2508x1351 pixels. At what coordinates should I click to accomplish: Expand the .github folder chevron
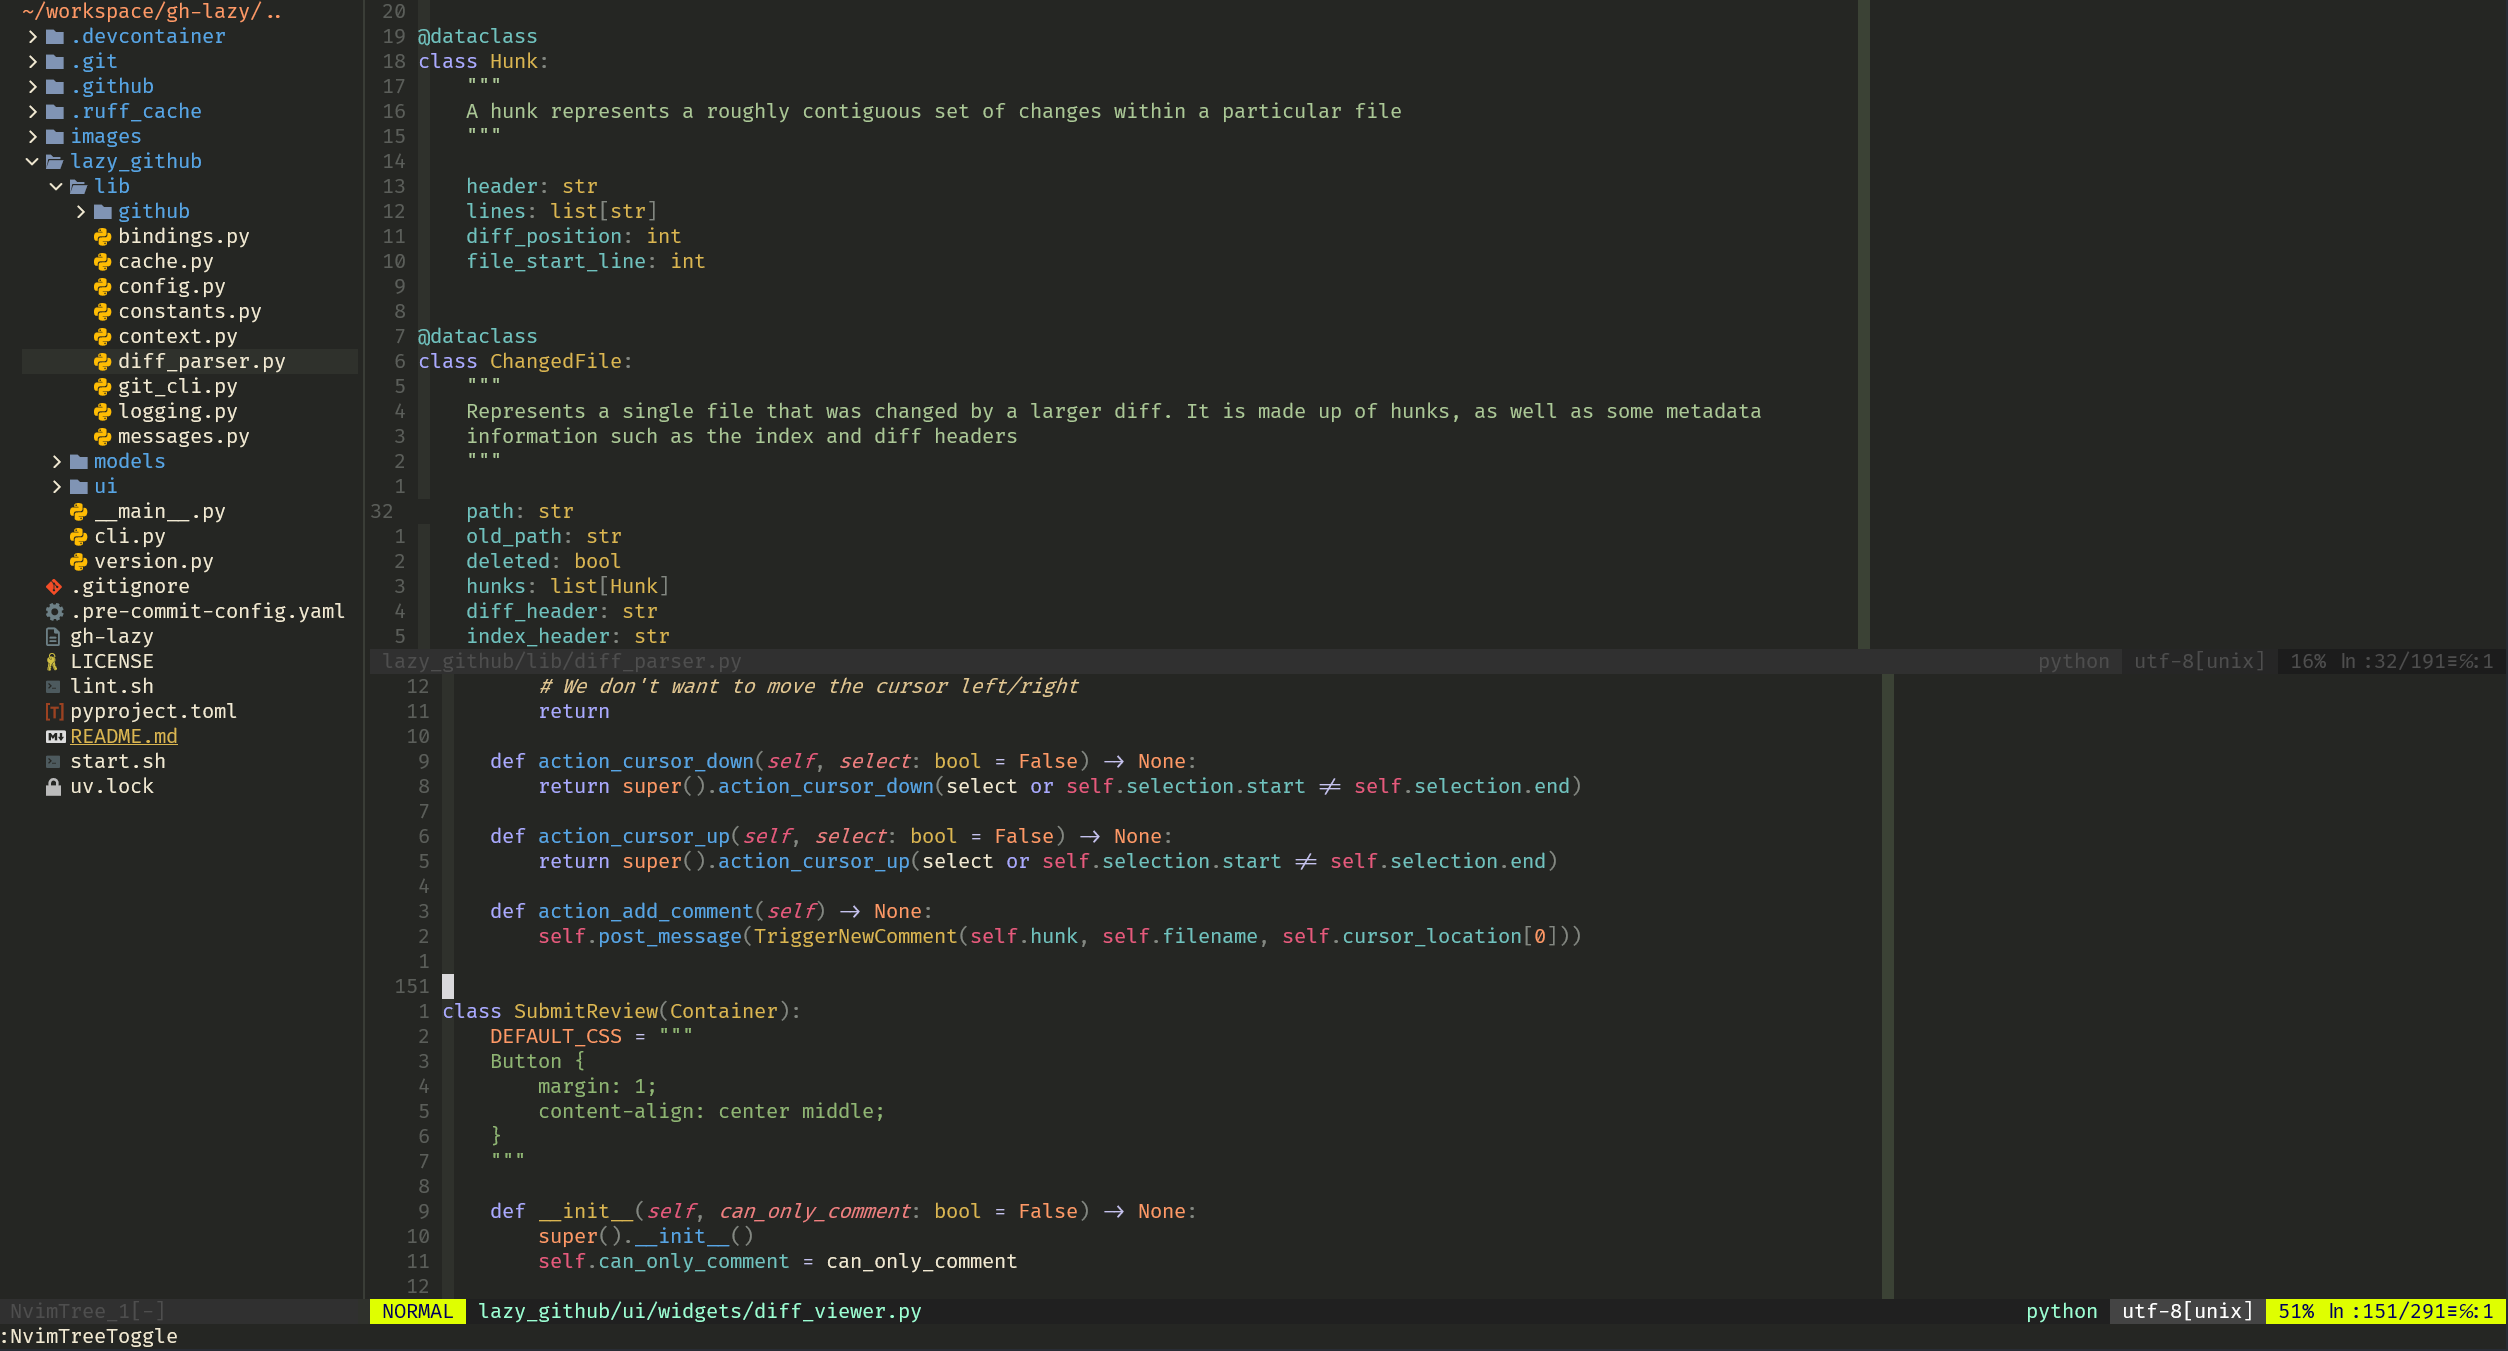tap(32, 87)
